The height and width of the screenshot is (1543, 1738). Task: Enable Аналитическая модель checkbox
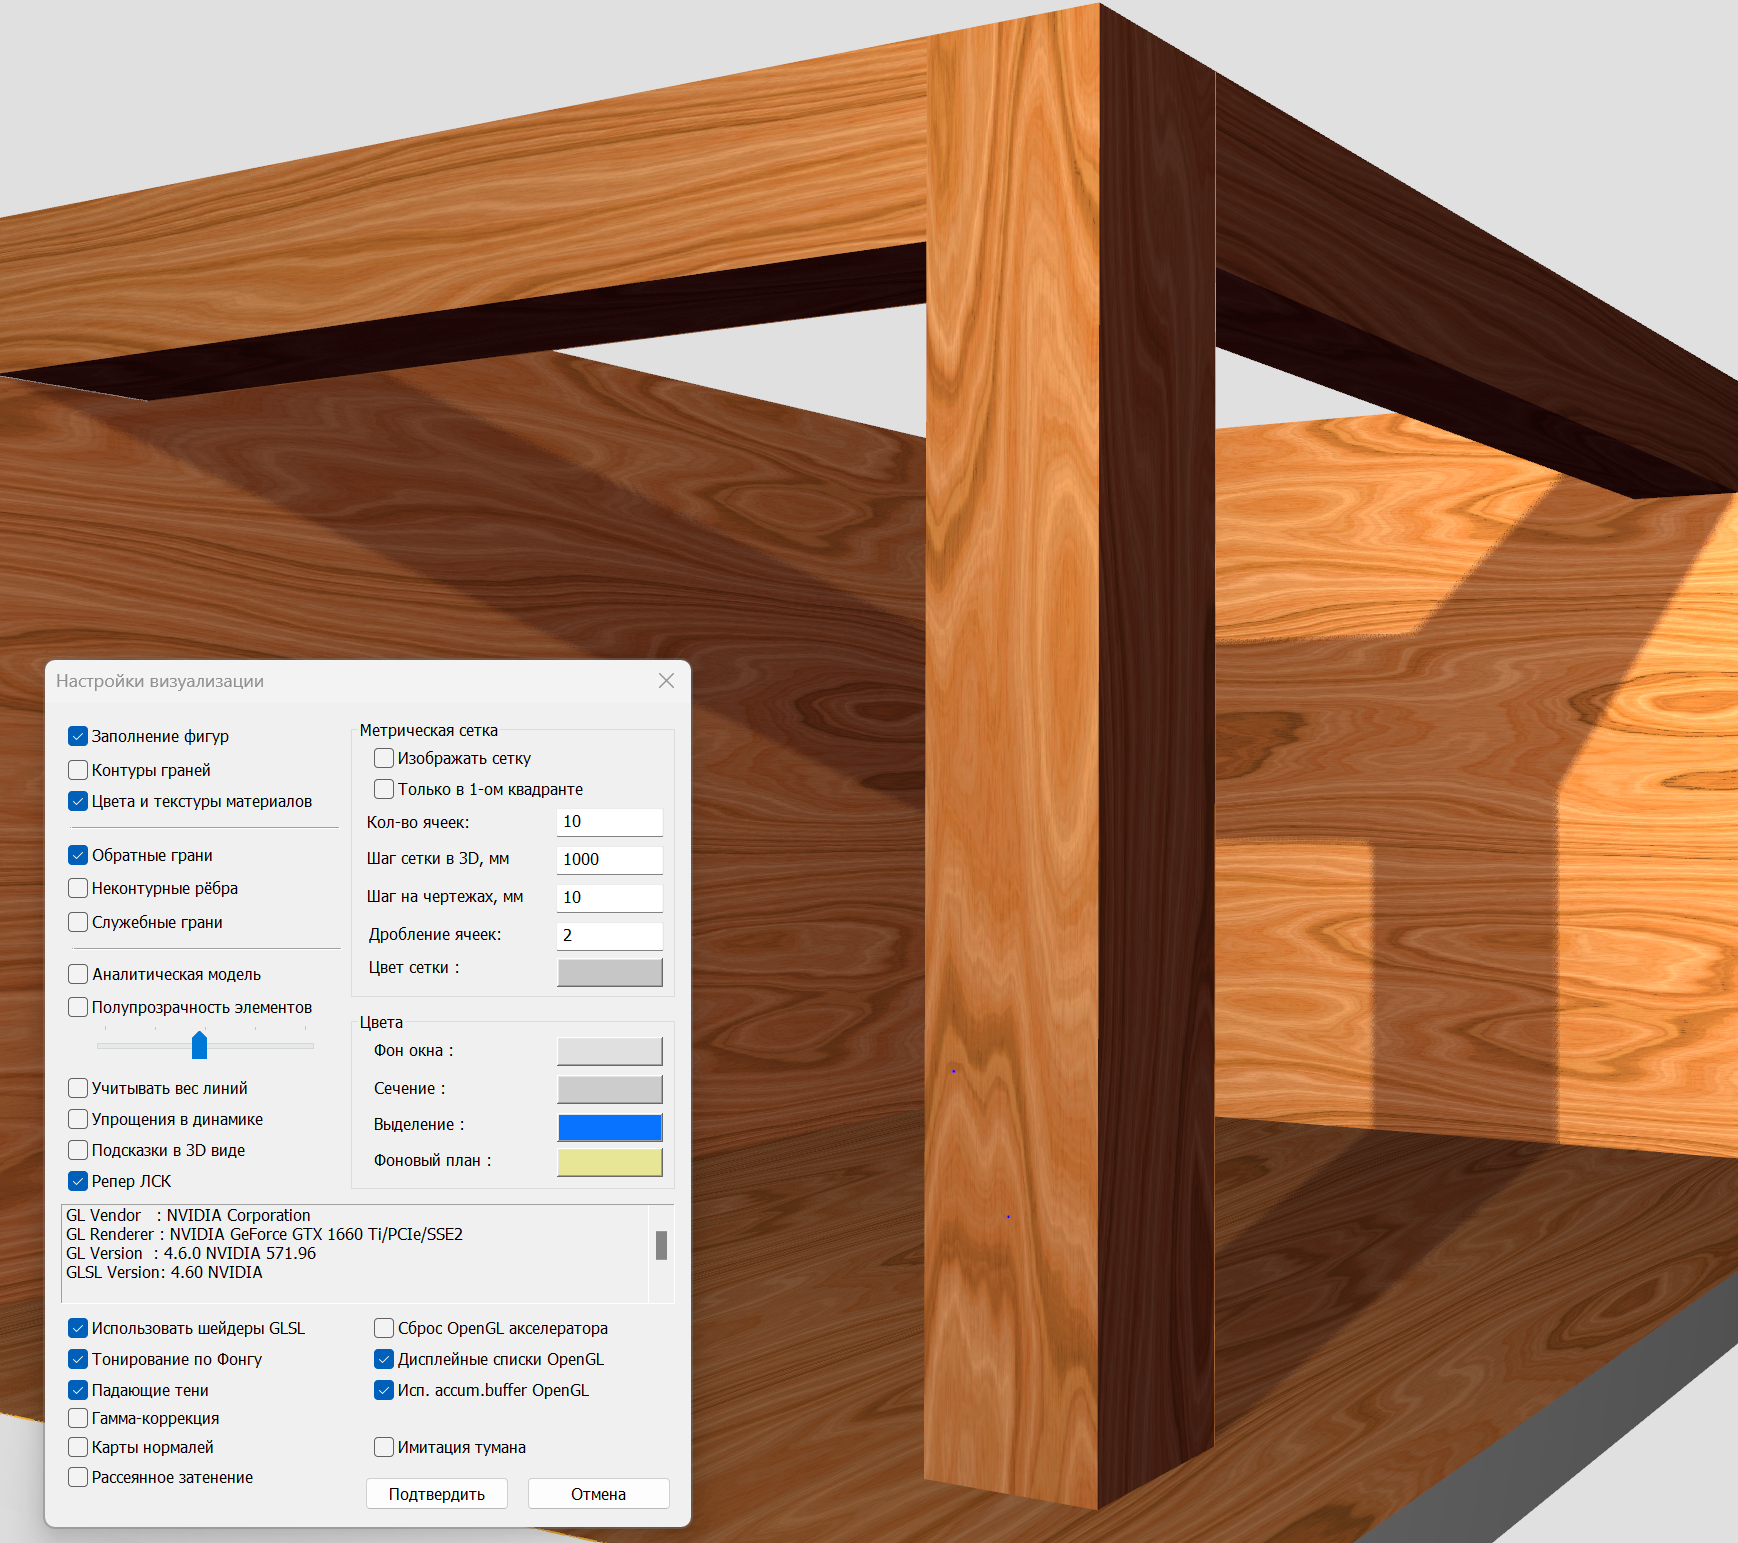[78, 974]
